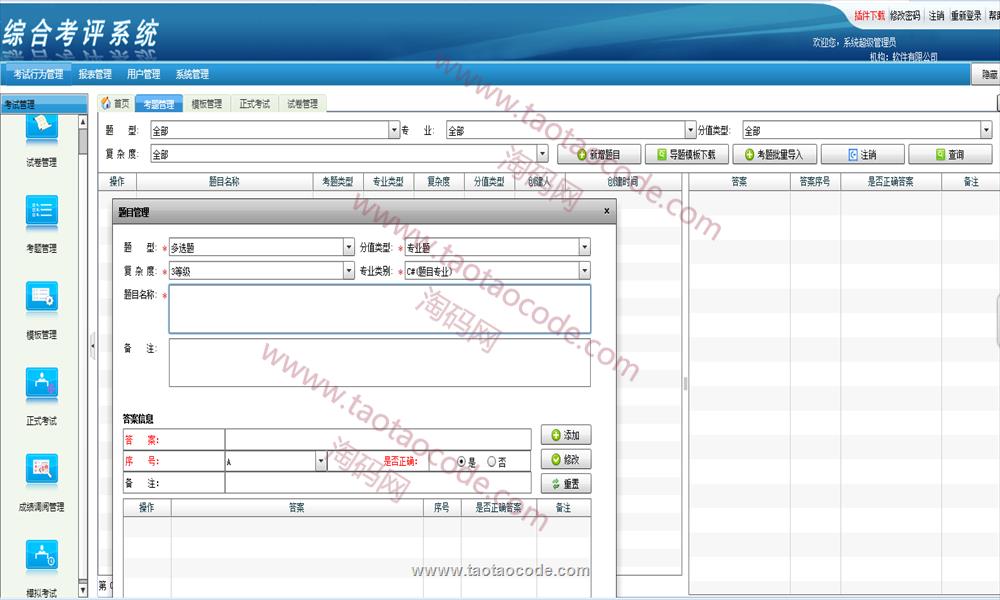Collapse the left sidebar using splitter arrow
This screenshot has height=600, width=1000.
(92, 346)
